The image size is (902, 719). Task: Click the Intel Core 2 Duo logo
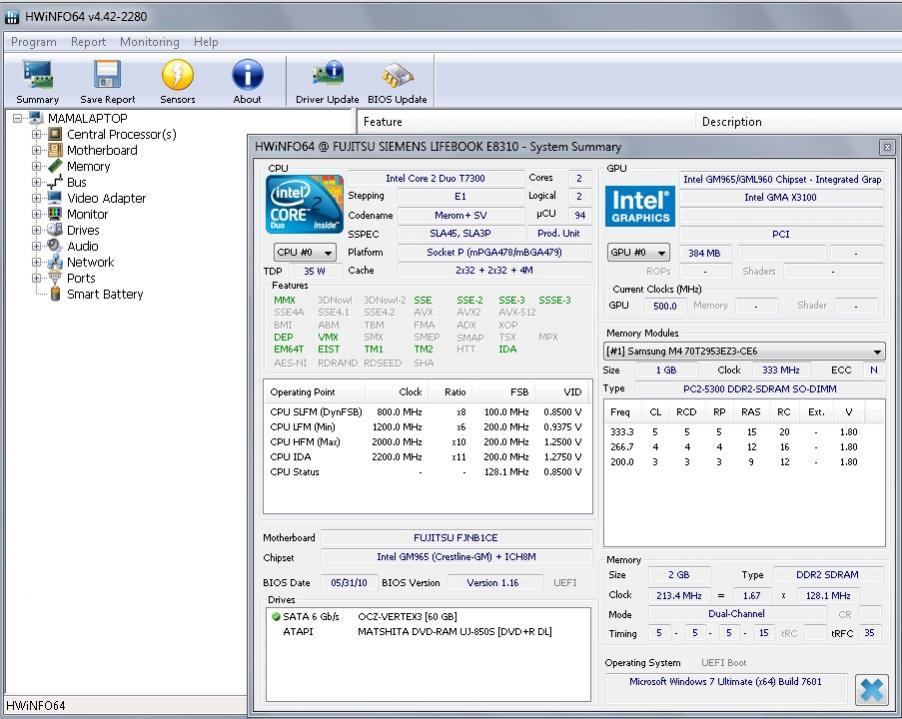(305, 204)
